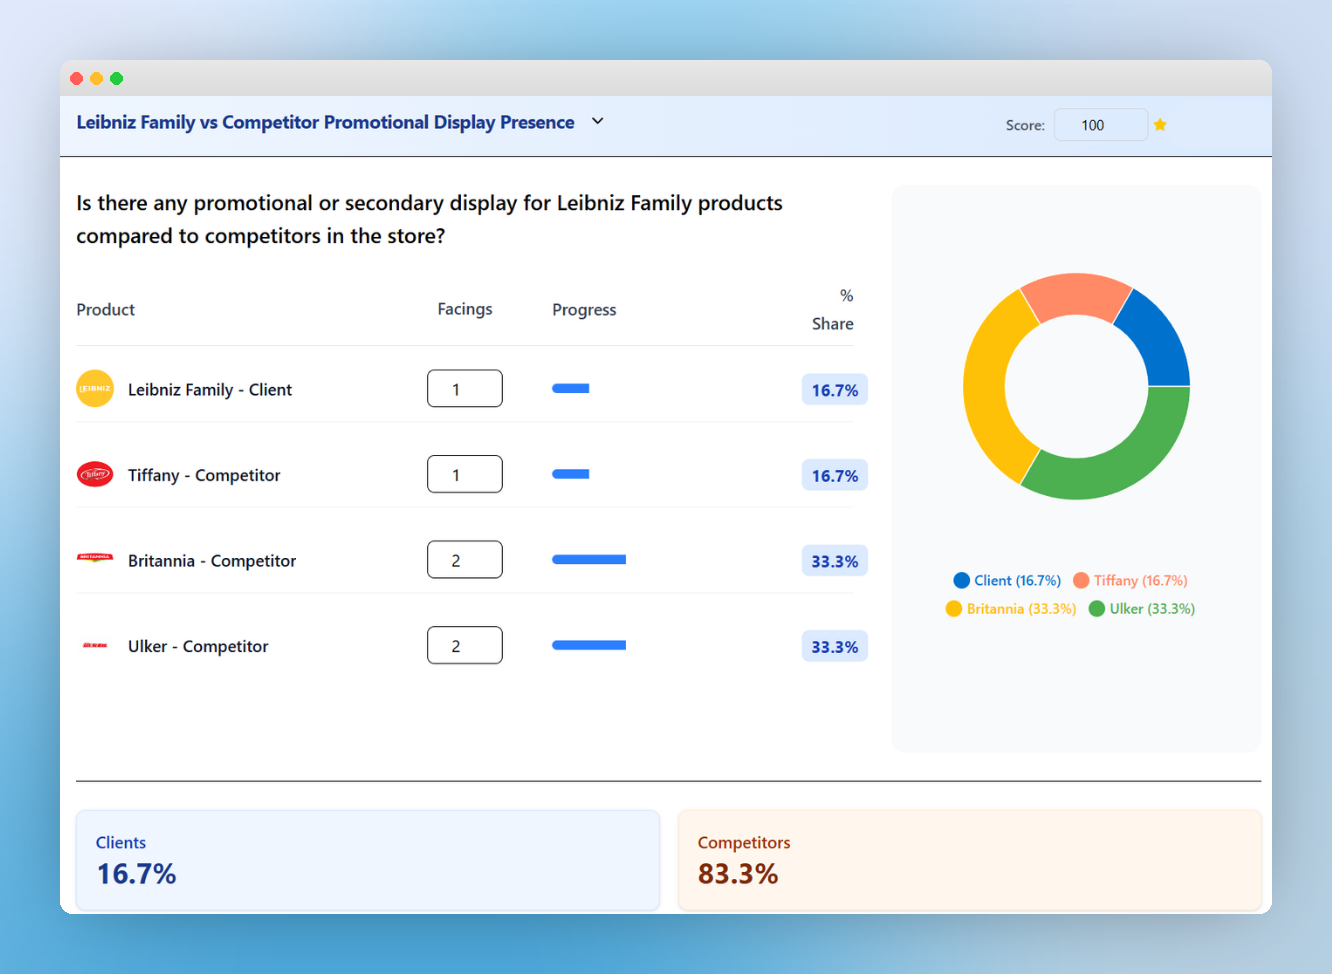Click the report title Leibniz Family vs Competitor

326,122
